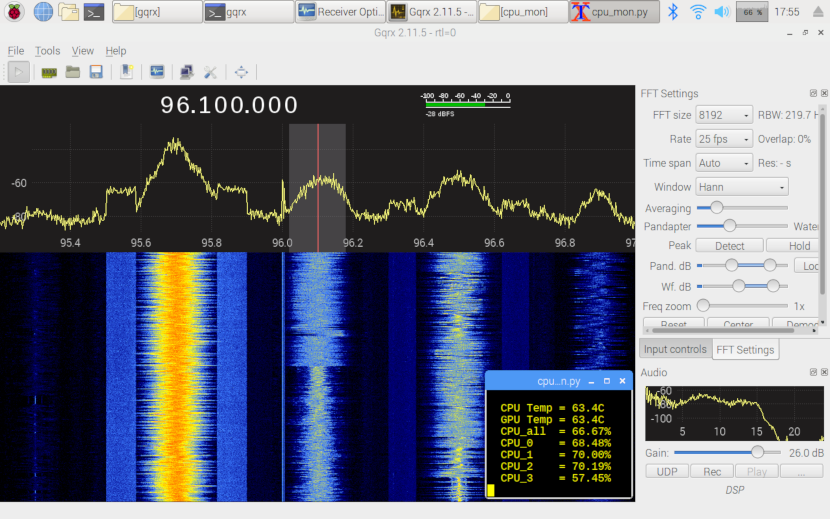Switch to the Input controls tab

[x=675, y=349]
